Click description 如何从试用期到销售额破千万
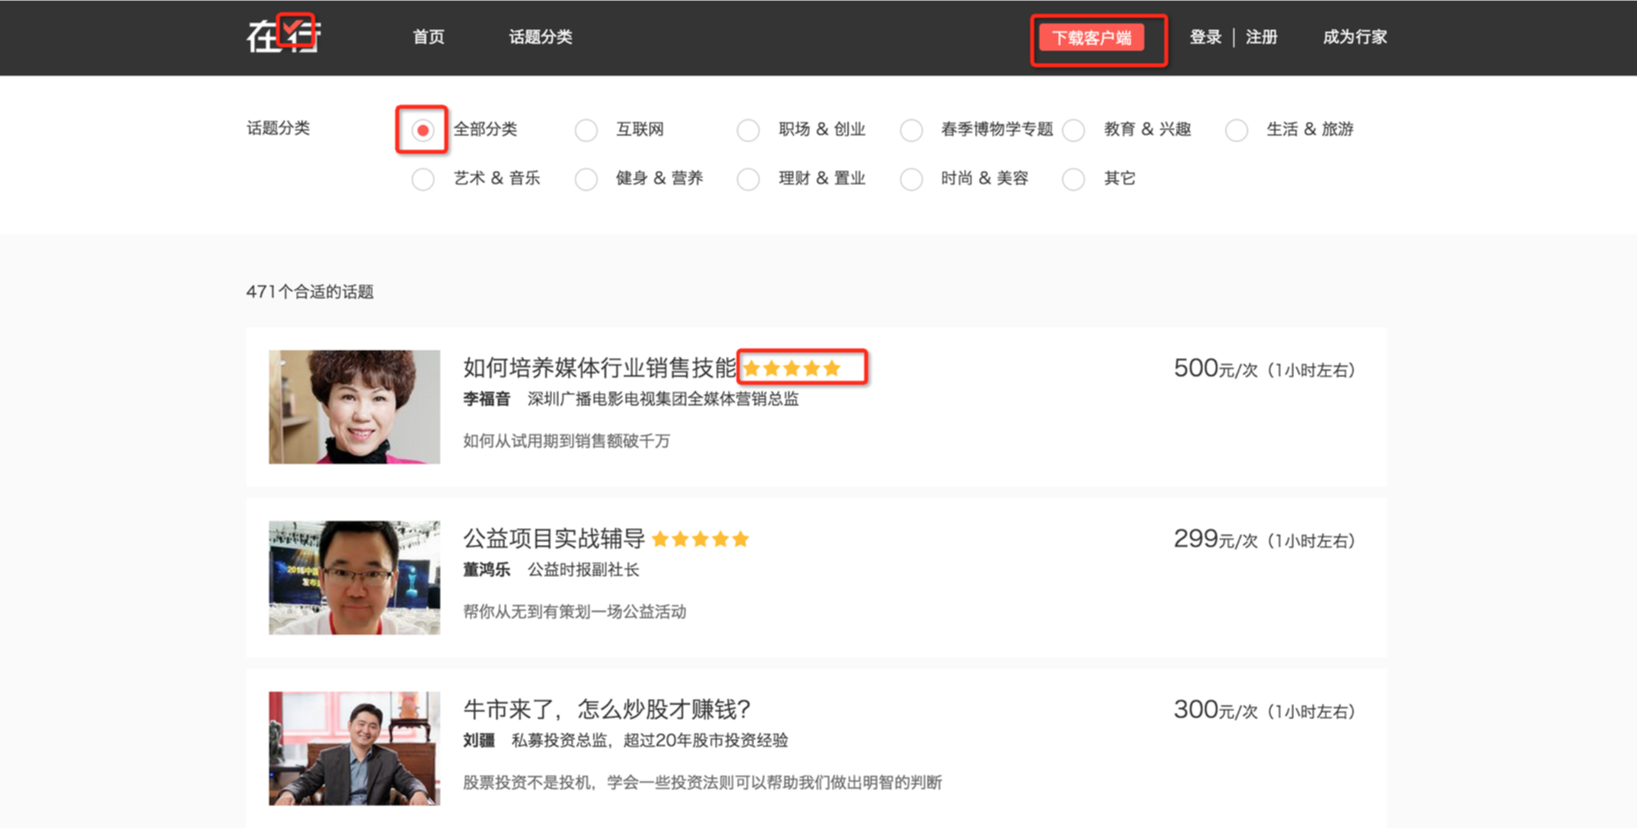The image size is (1637, 829). tap(566, 441)
